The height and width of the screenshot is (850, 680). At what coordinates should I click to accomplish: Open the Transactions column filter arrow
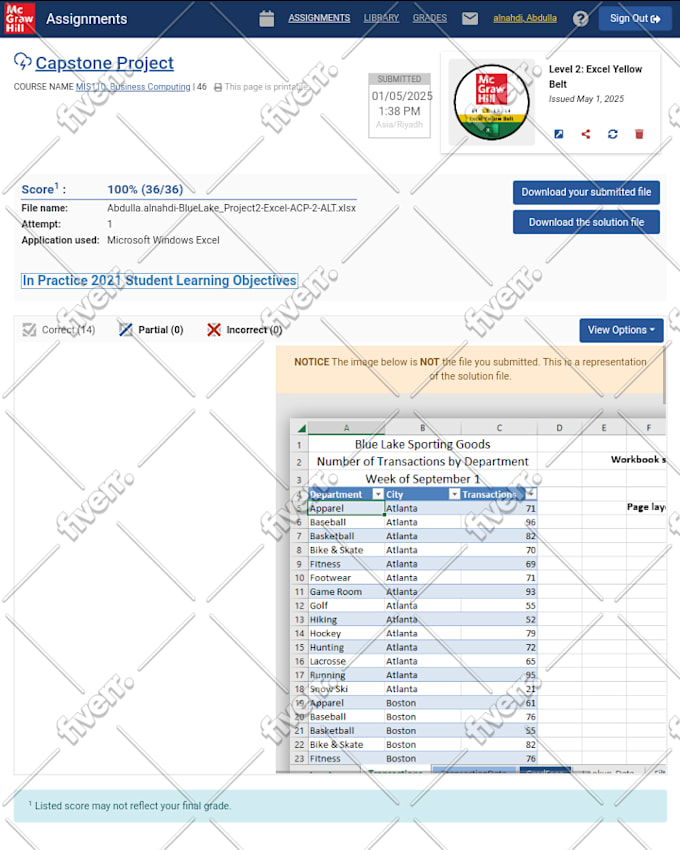point(530,493)
